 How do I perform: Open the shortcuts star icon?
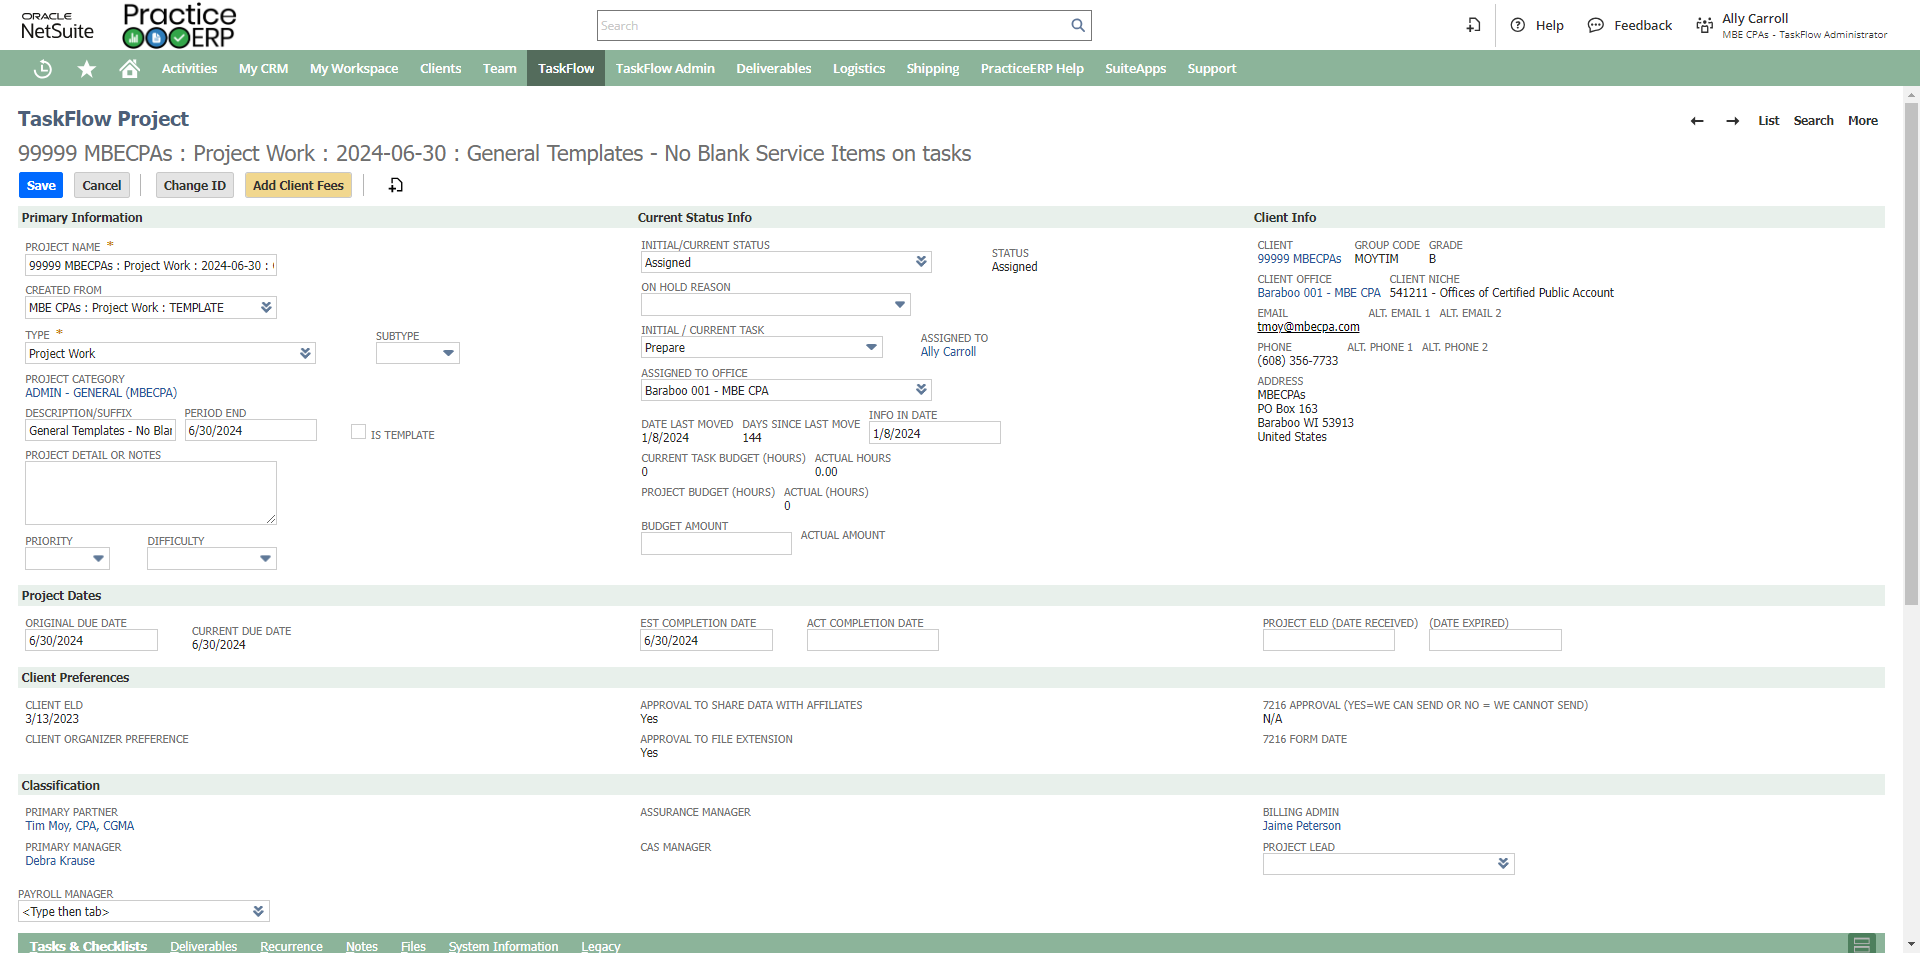tap(87, 69)
